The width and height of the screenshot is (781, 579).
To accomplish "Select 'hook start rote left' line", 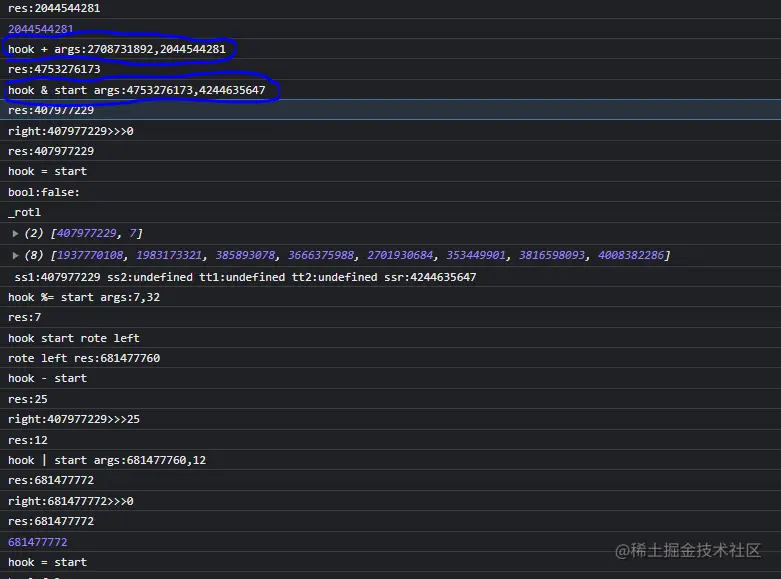I will click(x=74, y=338).
